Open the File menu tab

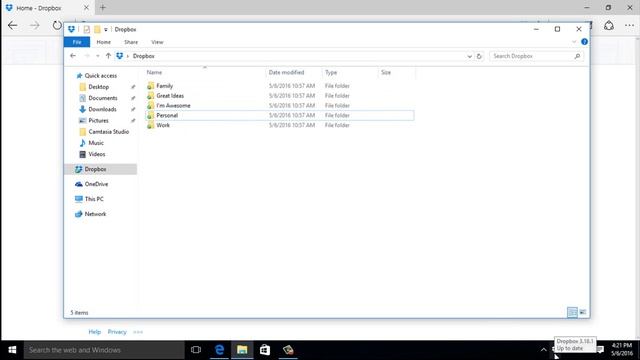(x=77, y=42)
